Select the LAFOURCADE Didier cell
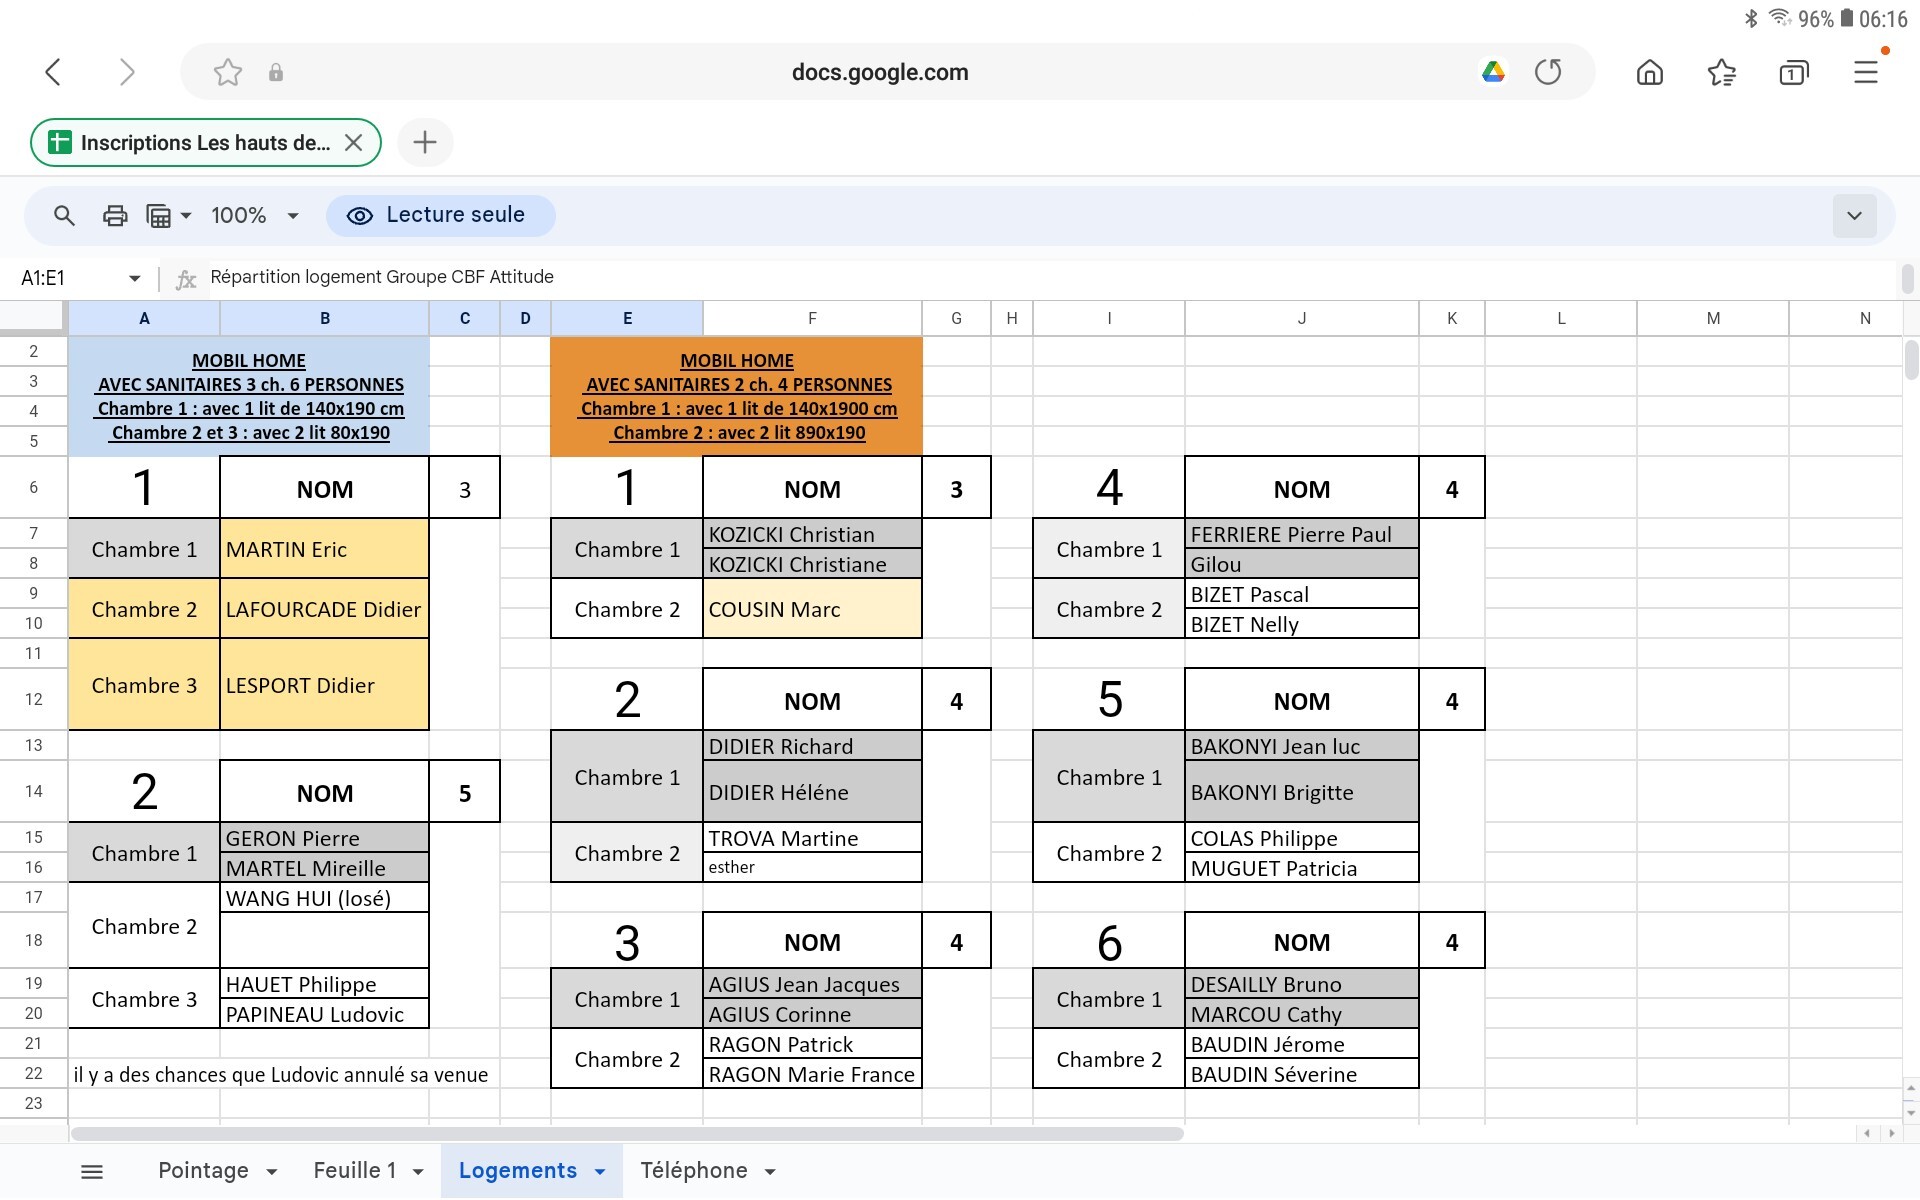Image resolution: width=1920 pixels, height=1200 pixels. [324, 608]
